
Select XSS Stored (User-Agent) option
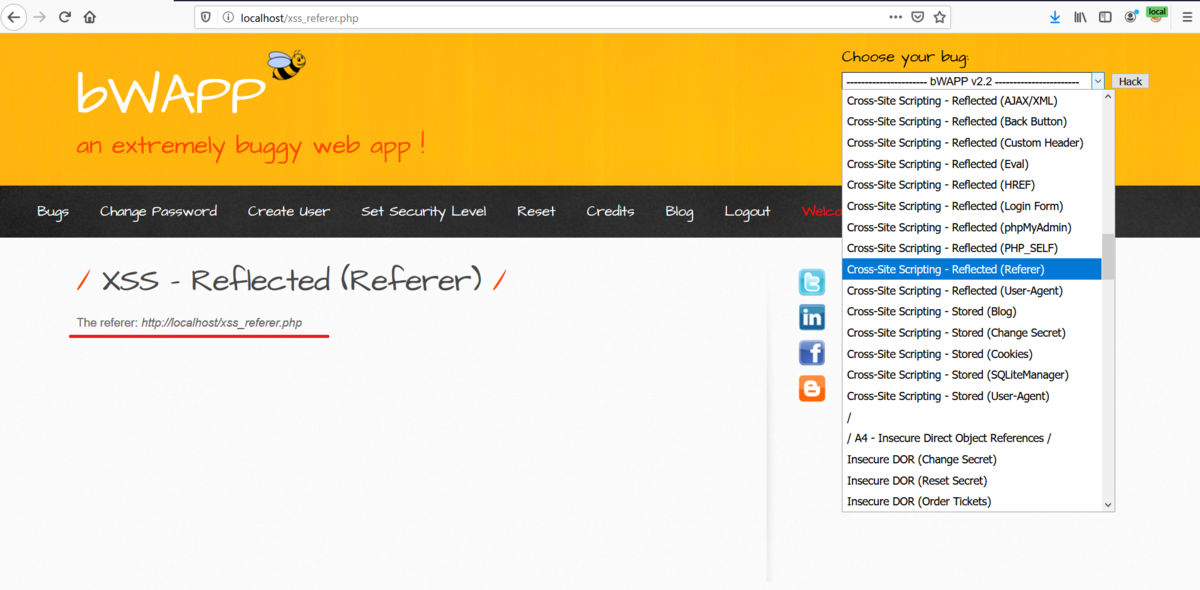(972, 396)
